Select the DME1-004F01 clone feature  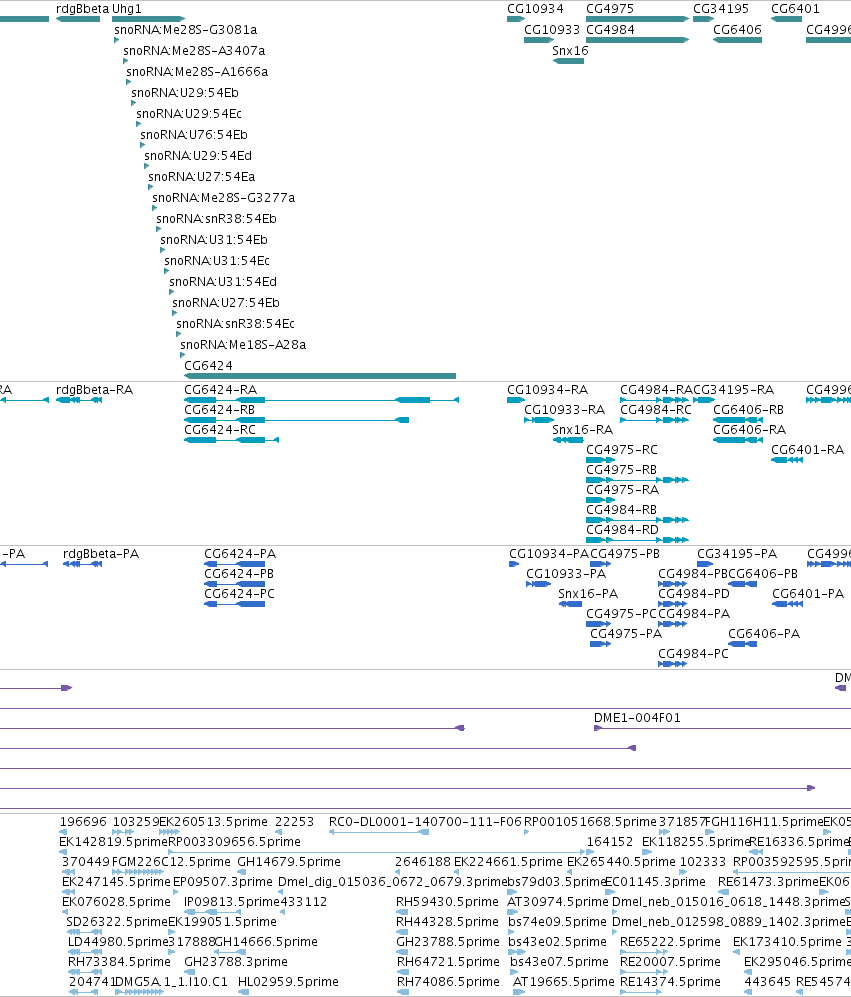723,728
